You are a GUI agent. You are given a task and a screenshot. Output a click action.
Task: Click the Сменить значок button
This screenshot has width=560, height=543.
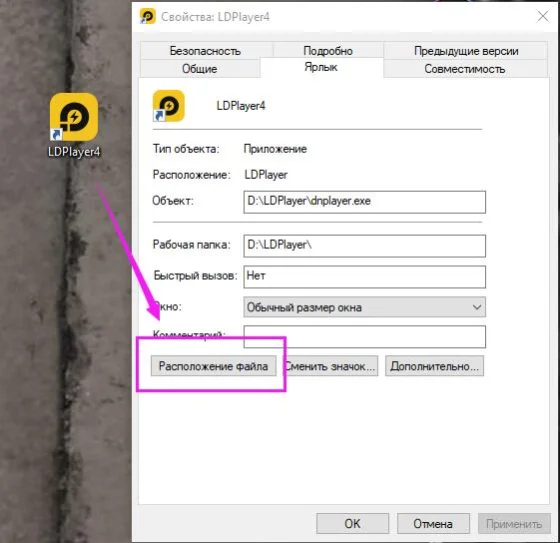click(x=331, y=366)
